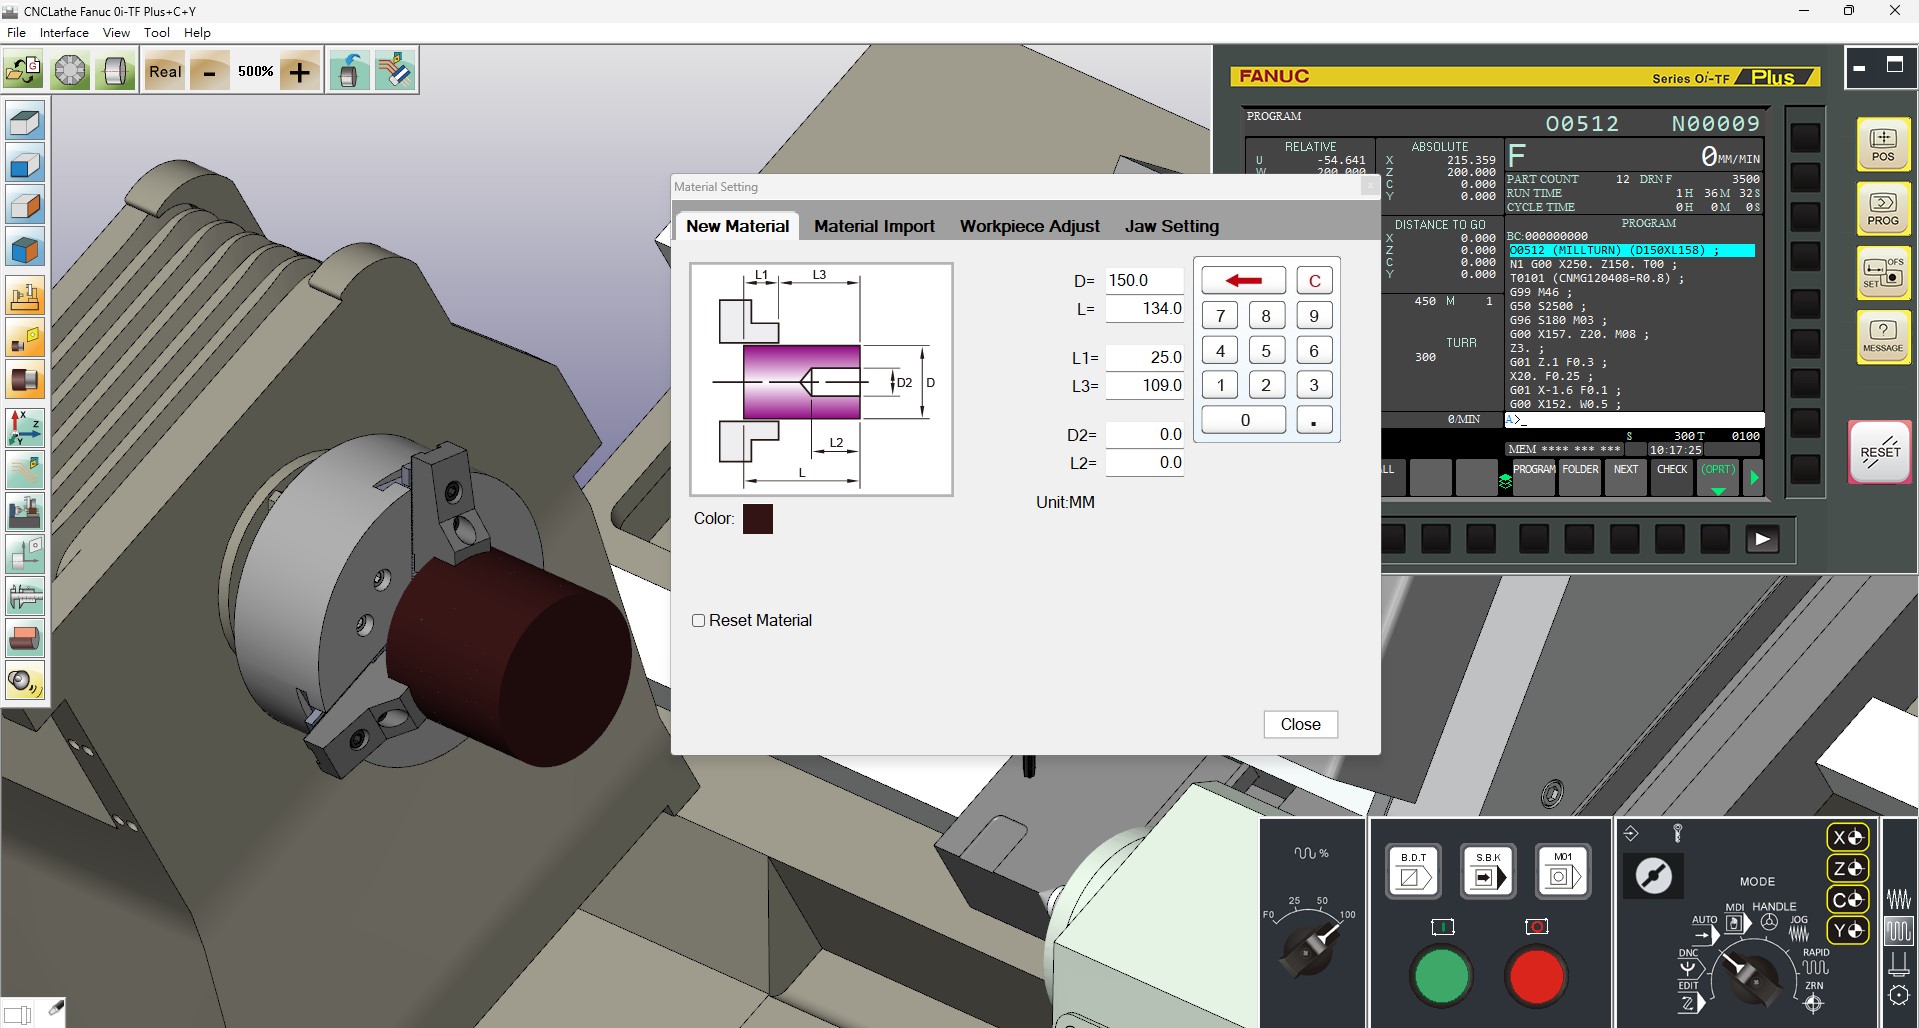Click the Close button in Material Setting
This screenshot has height=1028, width=1919.
(x=1300, y=724)
